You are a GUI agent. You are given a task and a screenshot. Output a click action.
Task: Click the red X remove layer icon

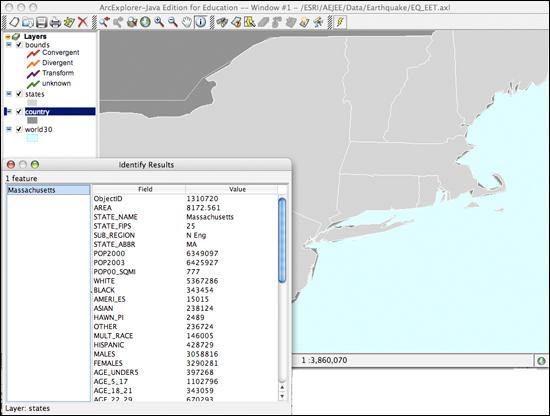(82, 22)
